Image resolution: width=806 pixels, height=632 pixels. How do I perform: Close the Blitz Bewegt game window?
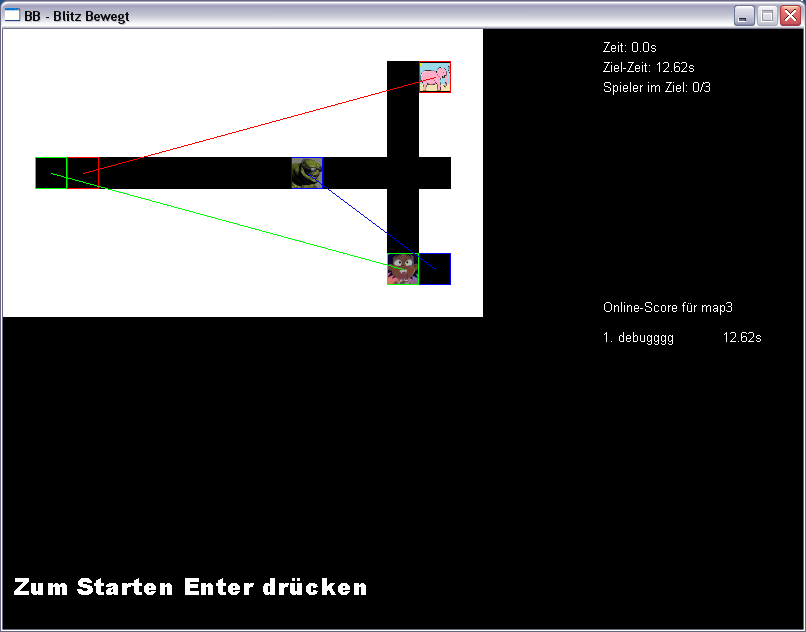790,16
